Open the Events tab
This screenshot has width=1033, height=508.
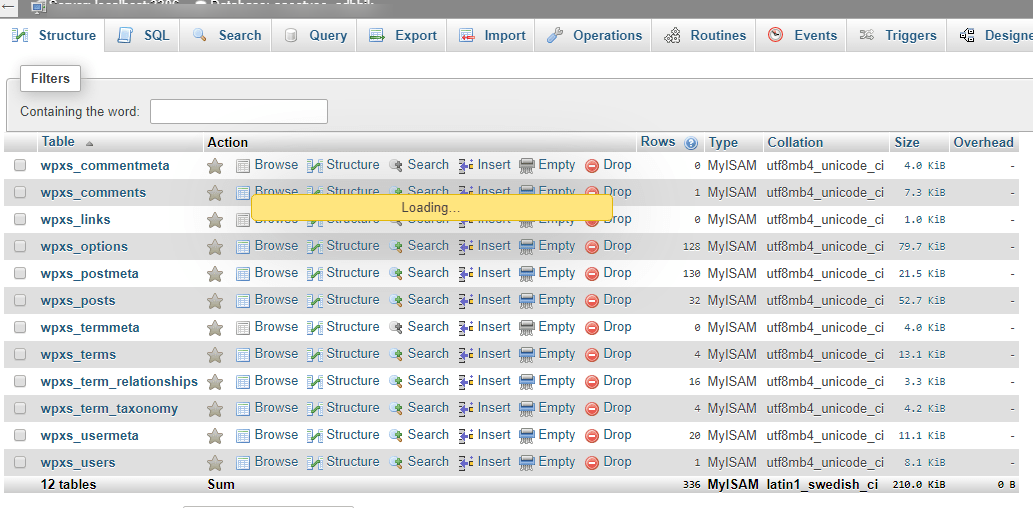802,36
